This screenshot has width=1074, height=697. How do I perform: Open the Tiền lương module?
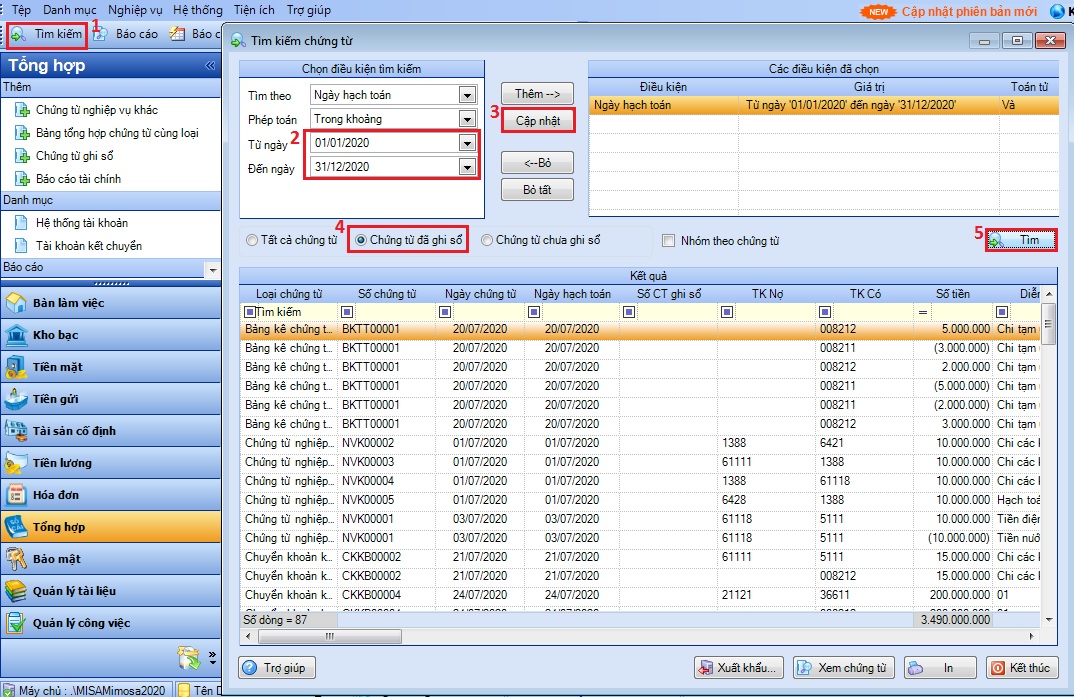[x=62, y=463]
